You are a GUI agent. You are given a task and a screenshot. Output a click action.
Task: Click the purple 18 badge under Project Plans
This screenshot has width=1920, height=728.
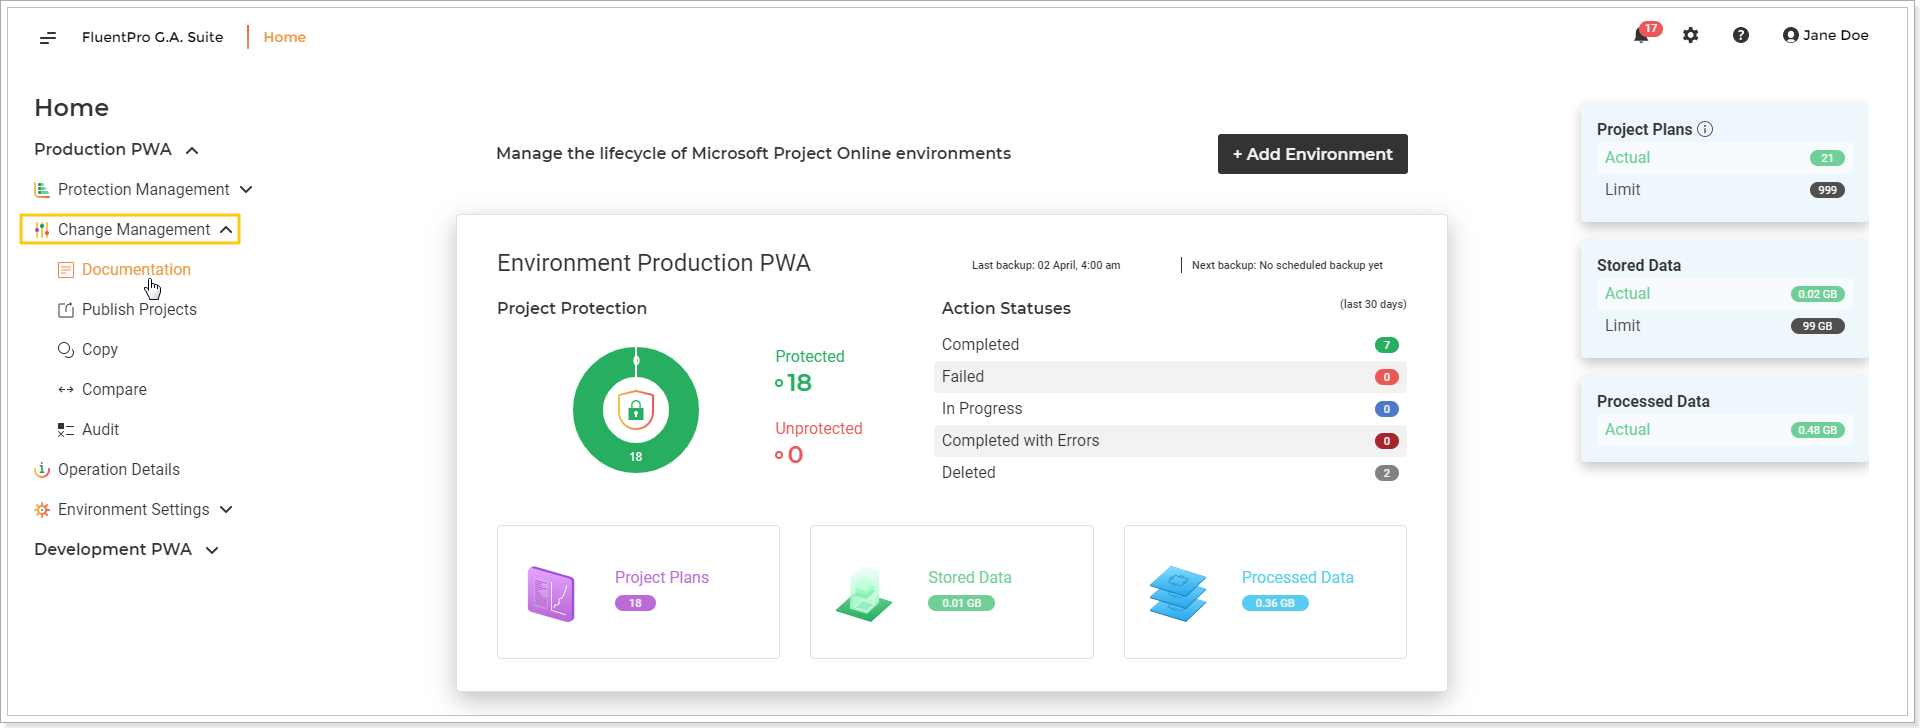(x=635, y=603)
